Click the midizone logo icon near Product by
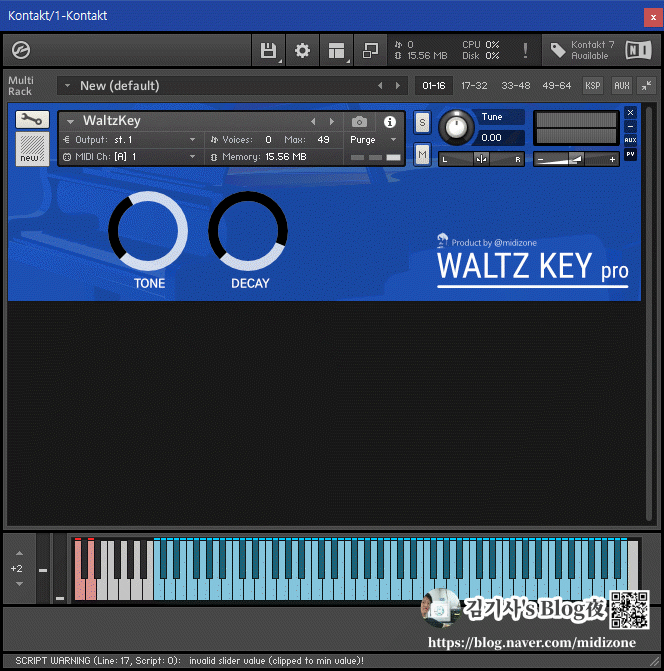Screen dimensions: 664x671 pos(442,240)
